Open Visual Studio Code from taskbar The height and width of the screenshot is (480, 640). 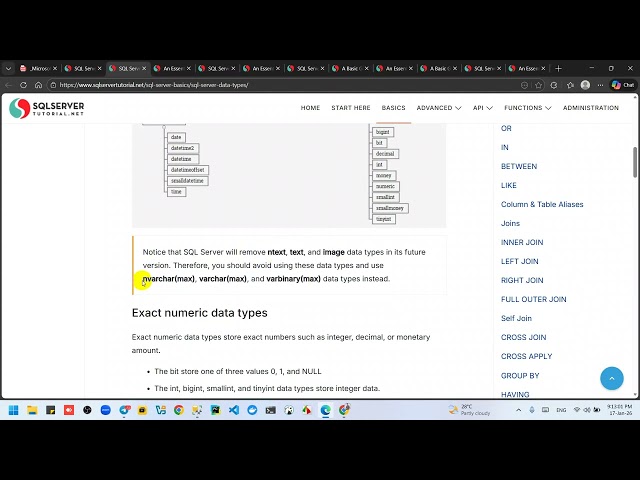[x=234, y=410]
